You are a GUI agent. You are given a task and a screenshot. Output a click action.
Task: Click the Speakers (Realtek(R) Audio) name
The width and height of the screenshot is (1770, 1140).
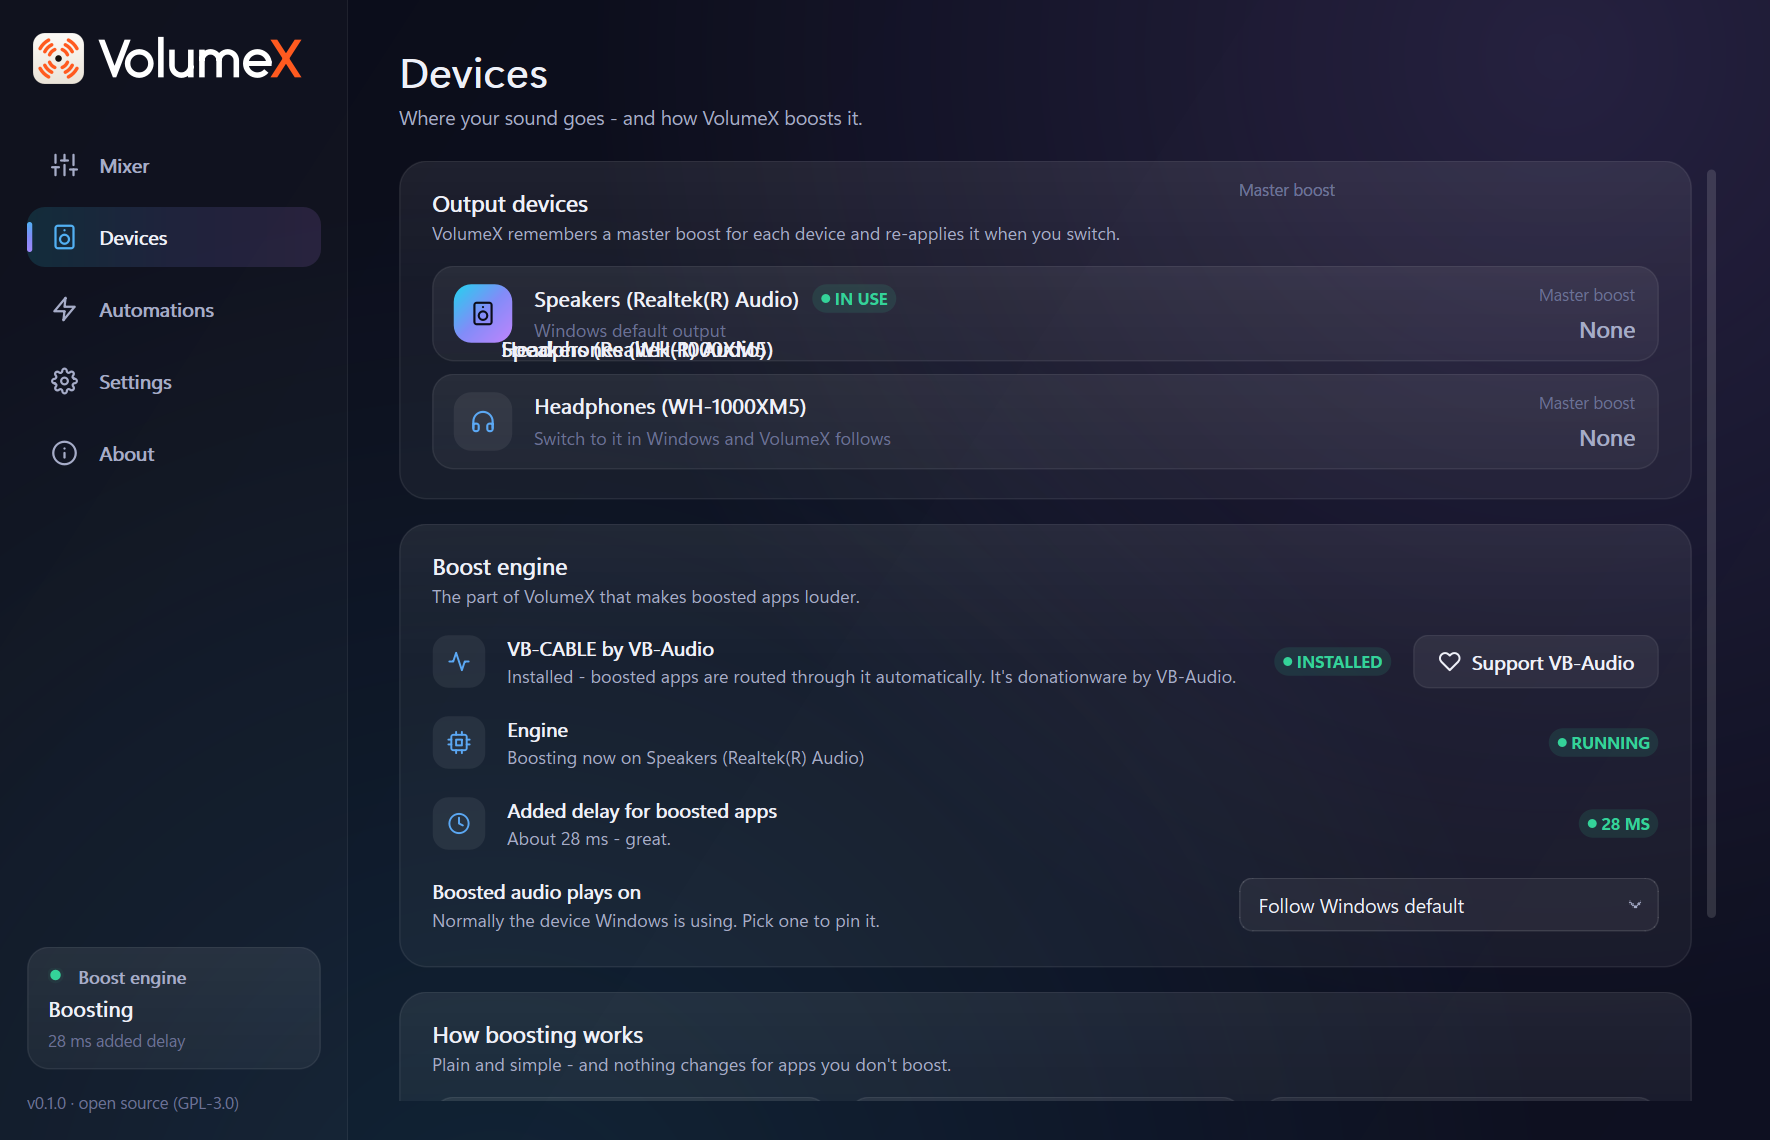tap(666, 299)
